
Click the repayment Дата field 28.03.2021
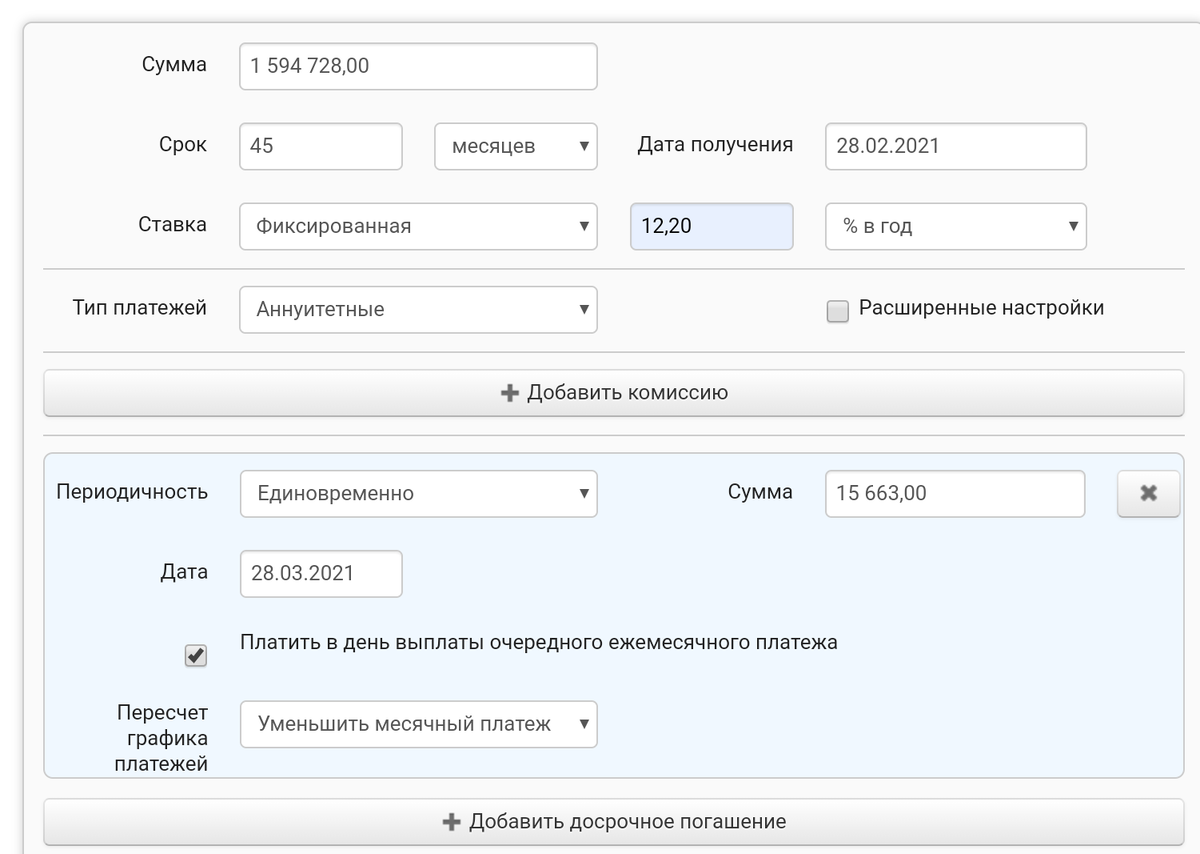320,574
